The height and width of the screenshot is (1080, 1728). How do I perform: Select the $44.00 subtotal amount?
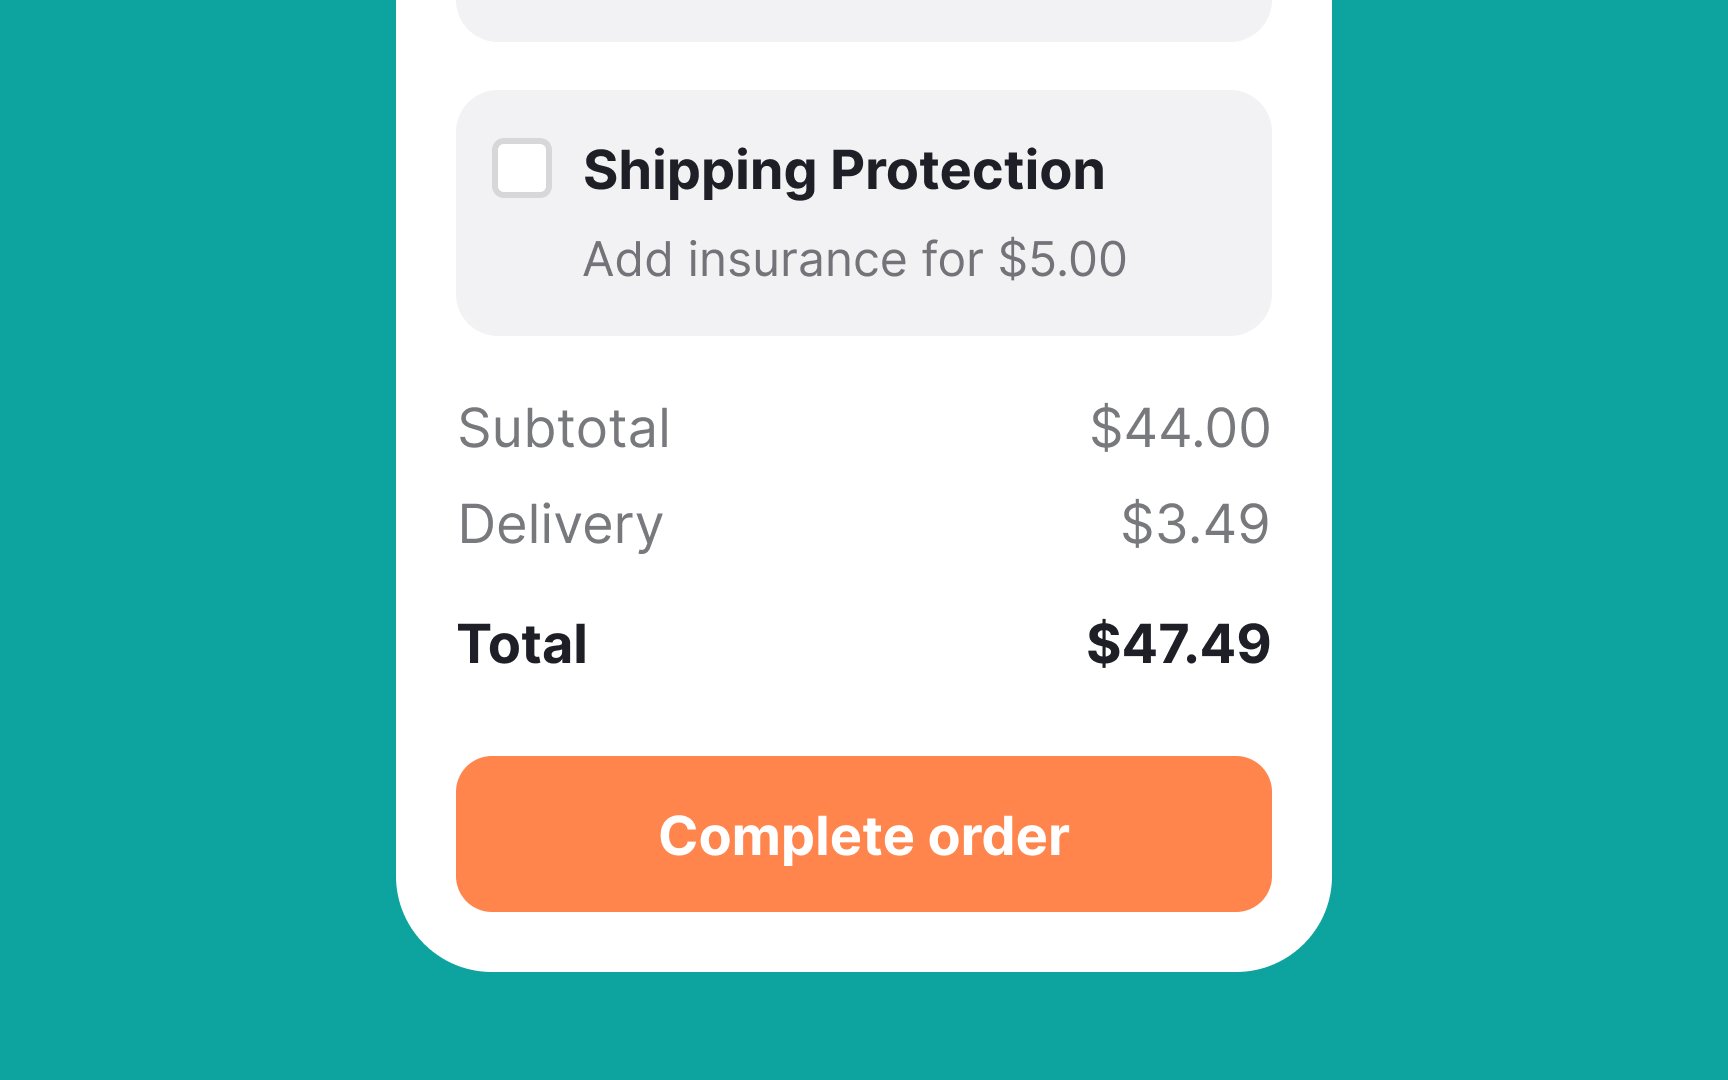1180,428
